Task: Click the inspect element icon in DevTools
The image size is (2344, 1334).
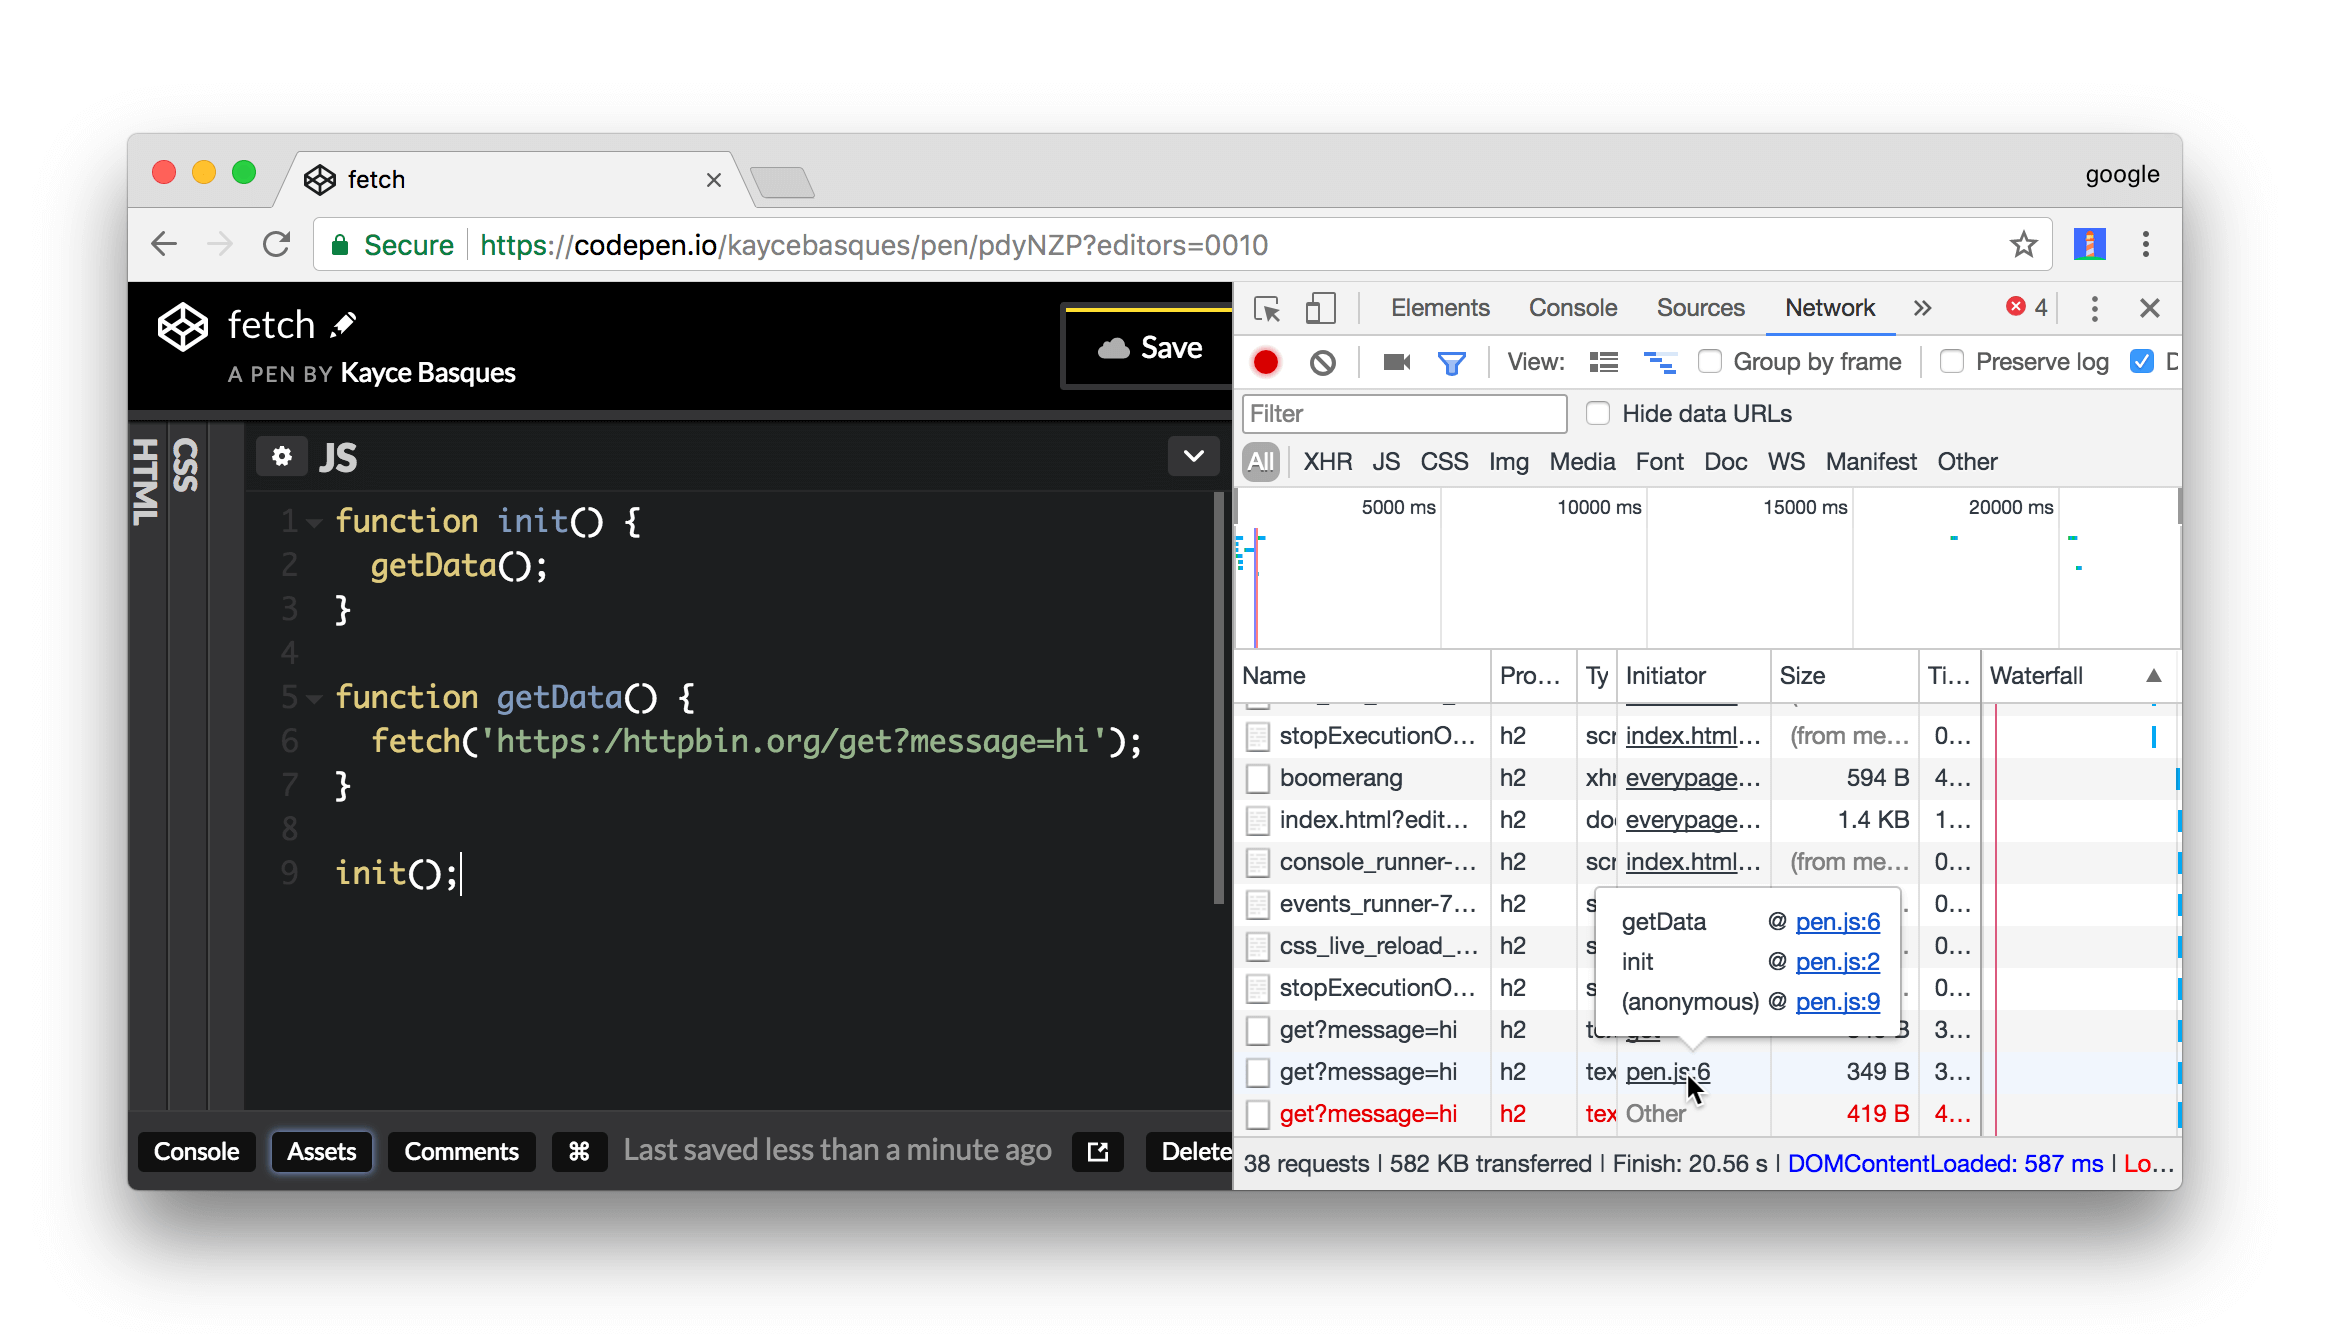Action: pos(1267,307)
